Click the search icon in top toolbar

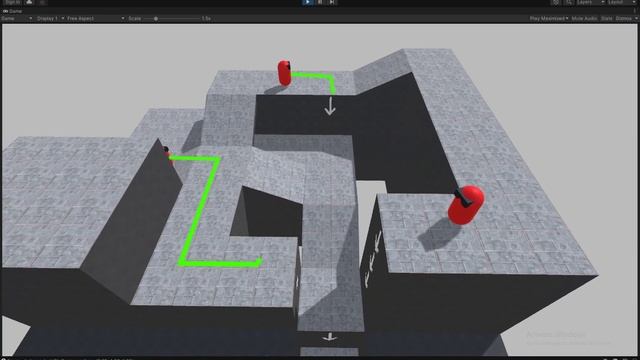(568, 2)
